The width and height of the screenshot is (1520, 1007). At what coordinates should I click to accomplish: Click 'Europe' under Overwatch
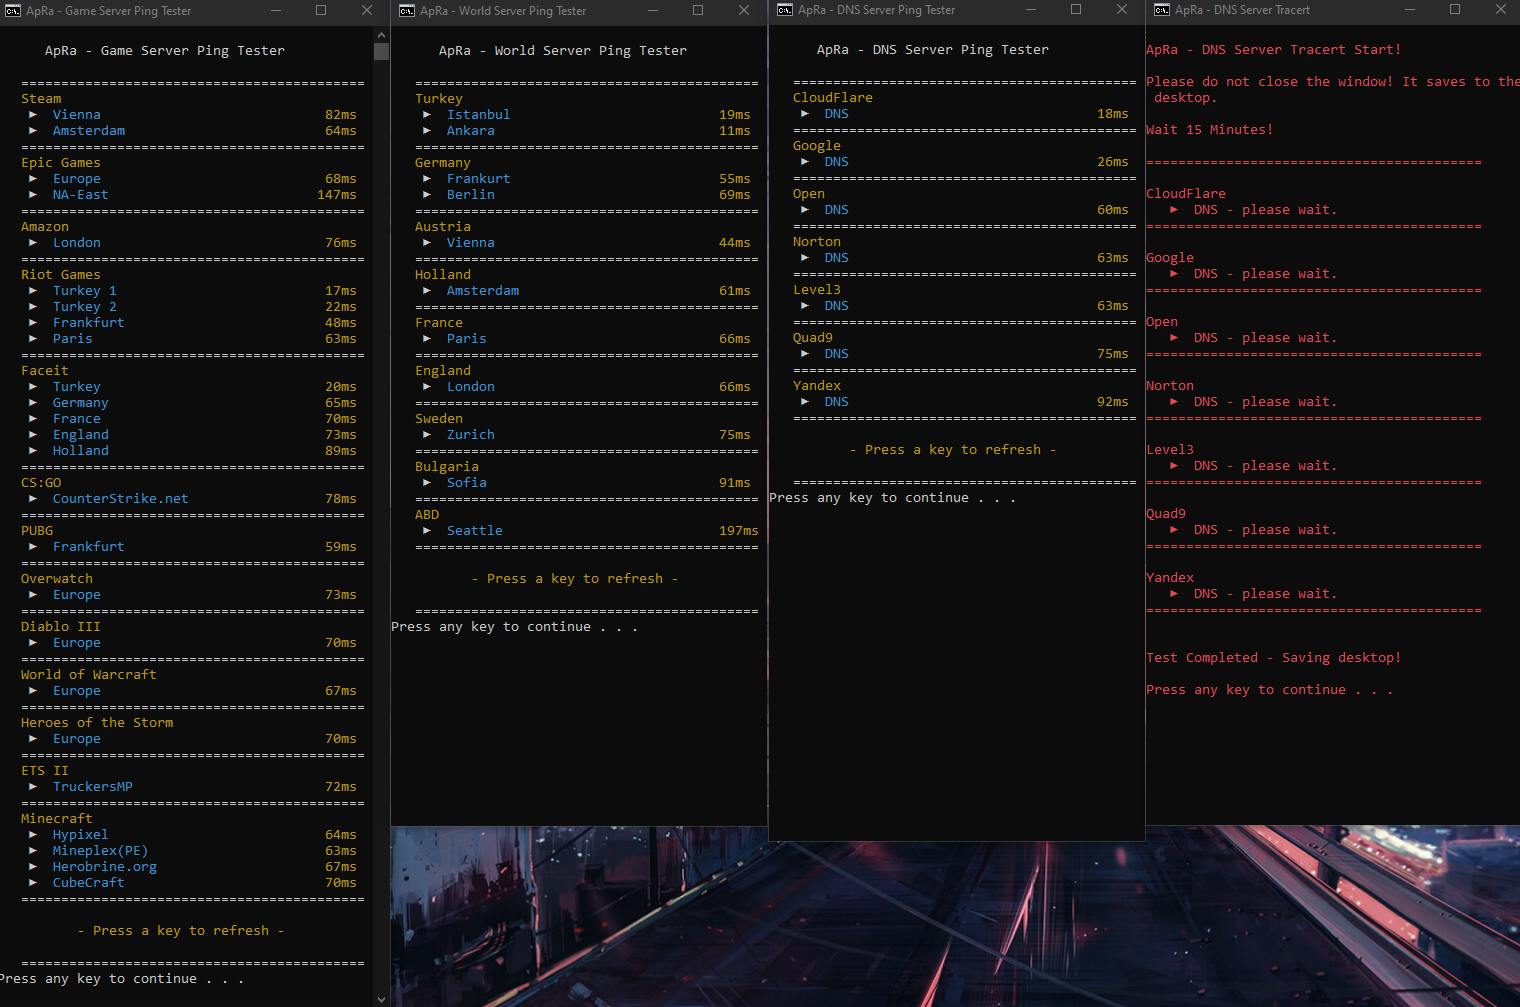pyautogui.click(x=77, y=595)
